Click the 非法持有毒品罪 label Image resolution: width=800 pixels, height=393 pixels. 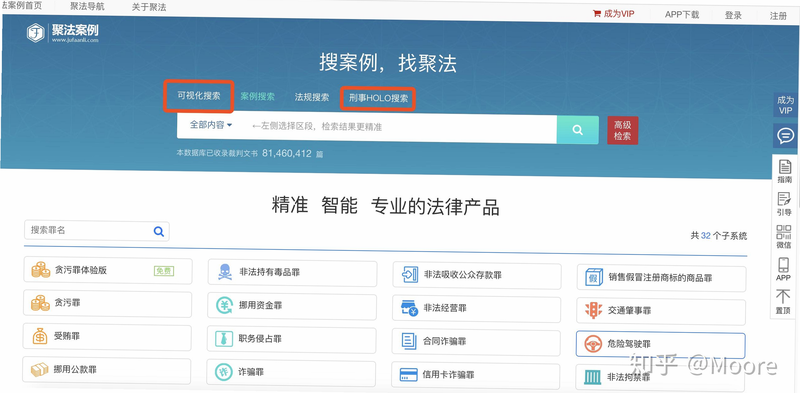click(269, 272)
